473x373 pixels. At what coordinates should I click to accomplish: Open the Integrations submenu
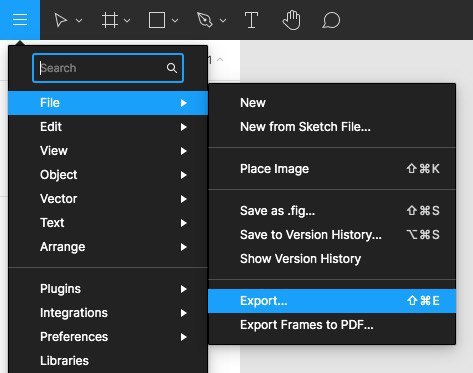click(108, 313)
